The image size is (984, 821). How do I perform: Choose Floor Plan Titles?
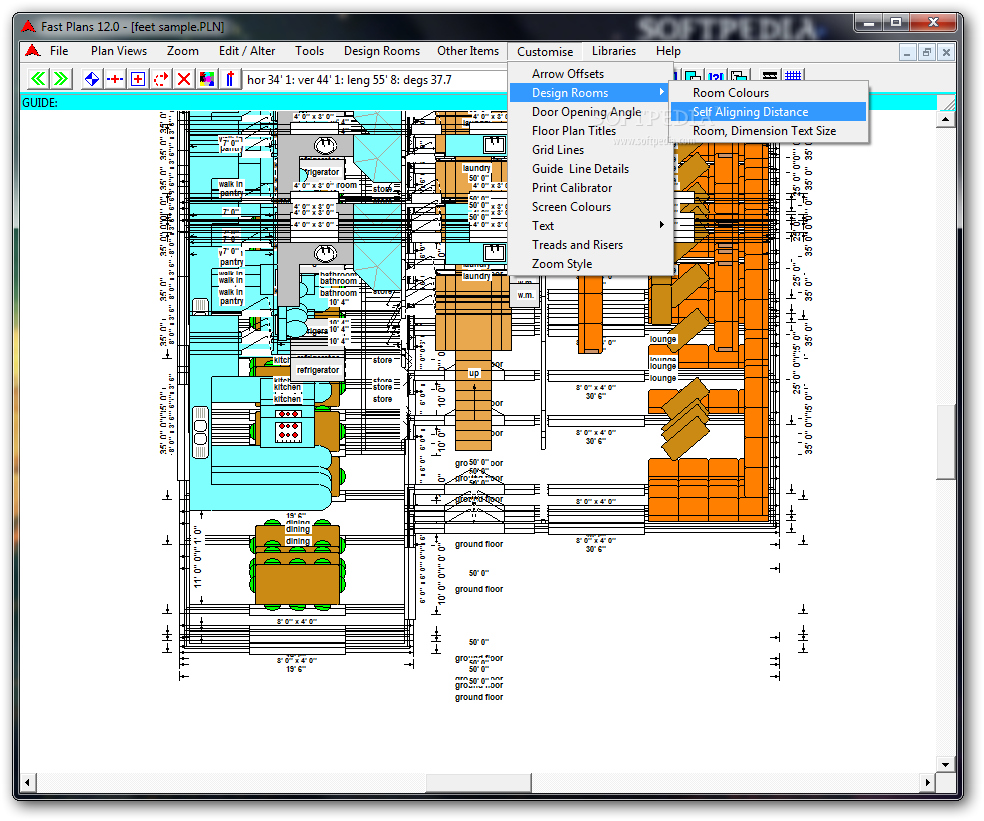point(591,131)
